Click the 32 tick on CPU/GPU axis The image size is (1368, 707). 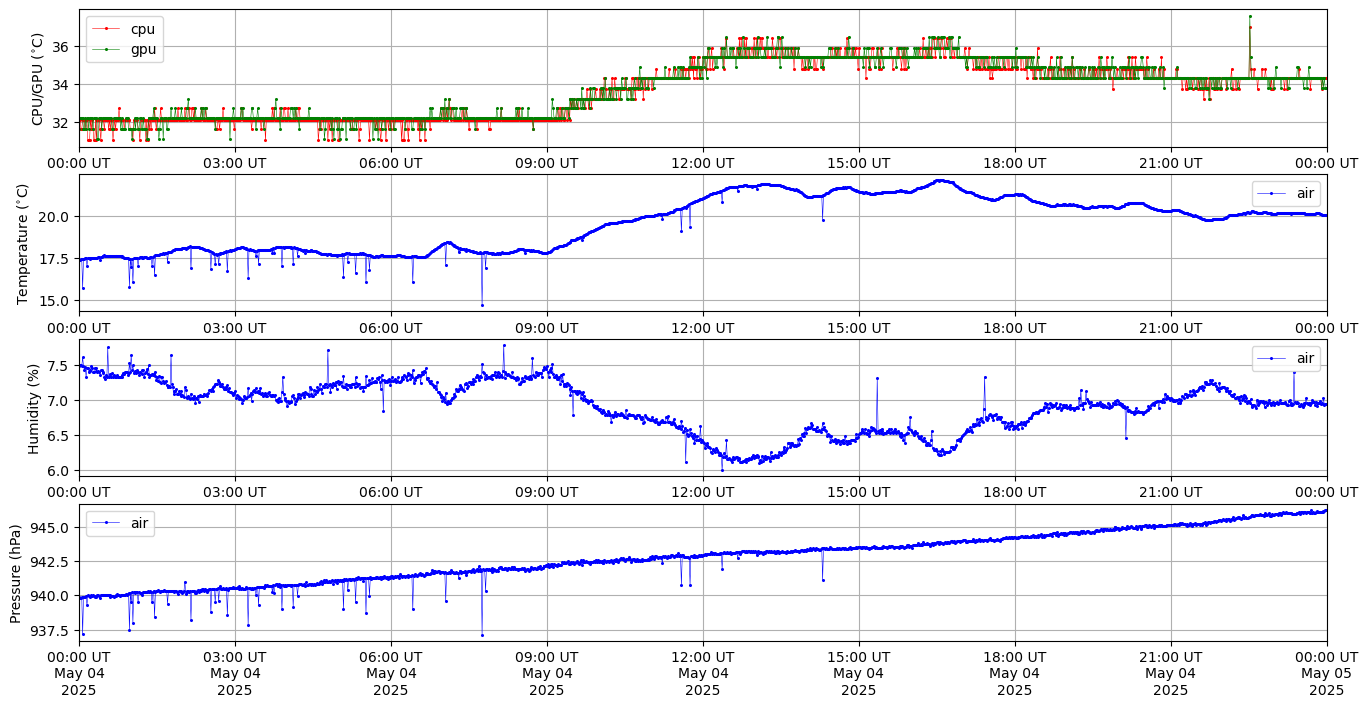pyautogui.click(x=61, y=123)
